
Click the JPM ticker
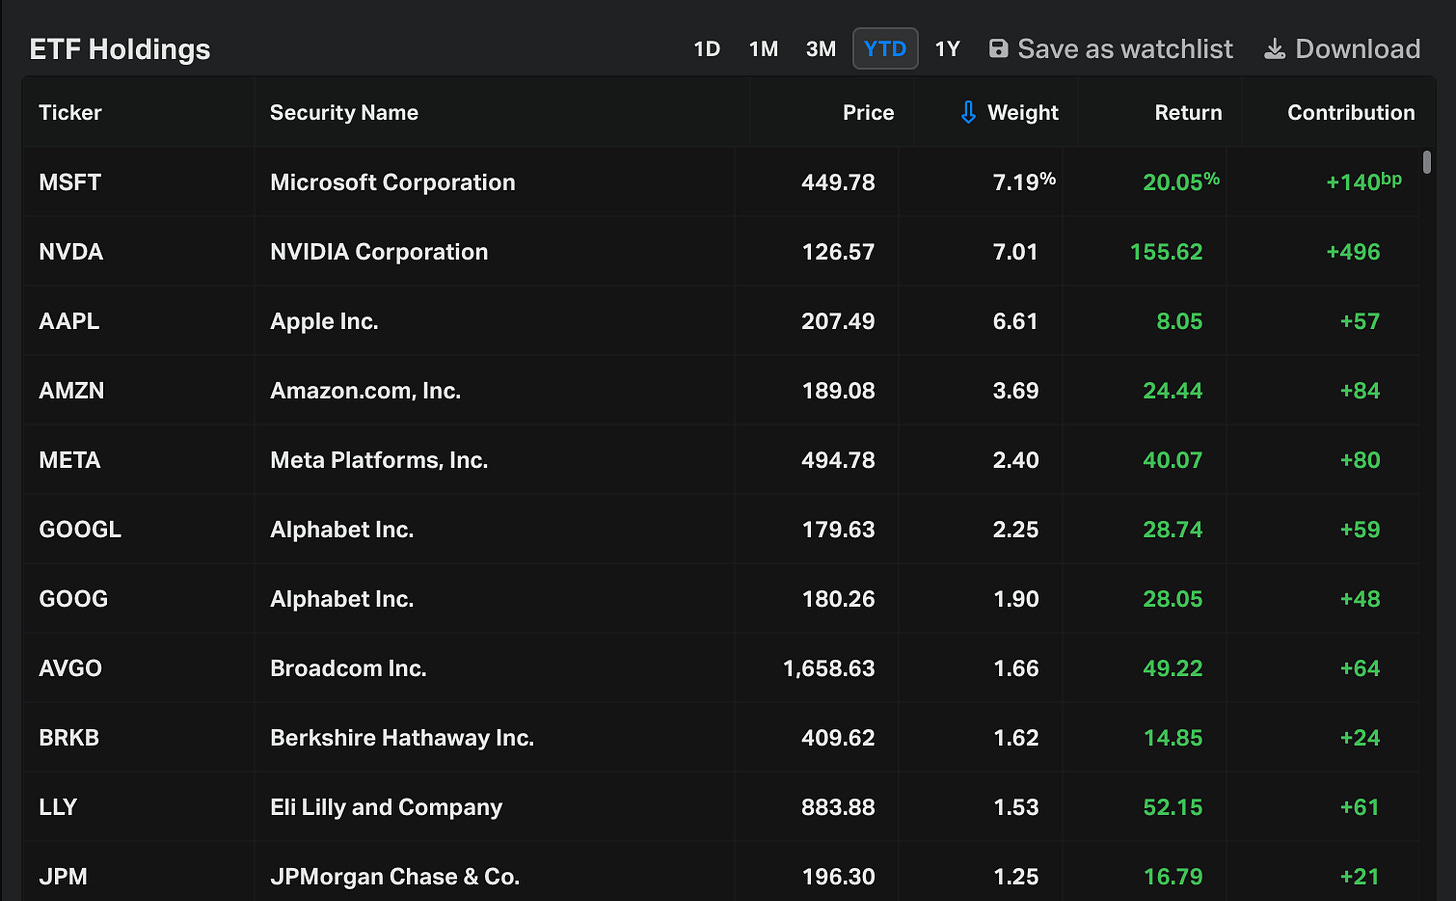(x=63, y=877)
